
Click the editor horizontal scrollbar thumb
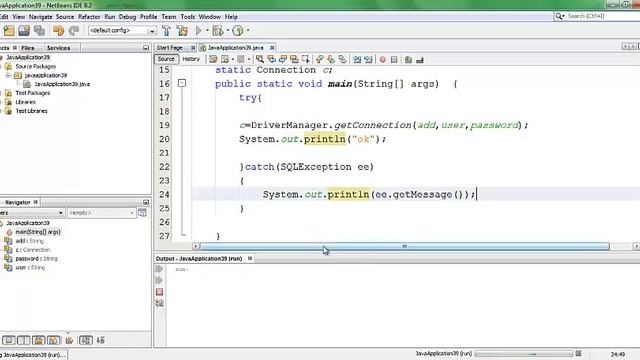[404, 246]
